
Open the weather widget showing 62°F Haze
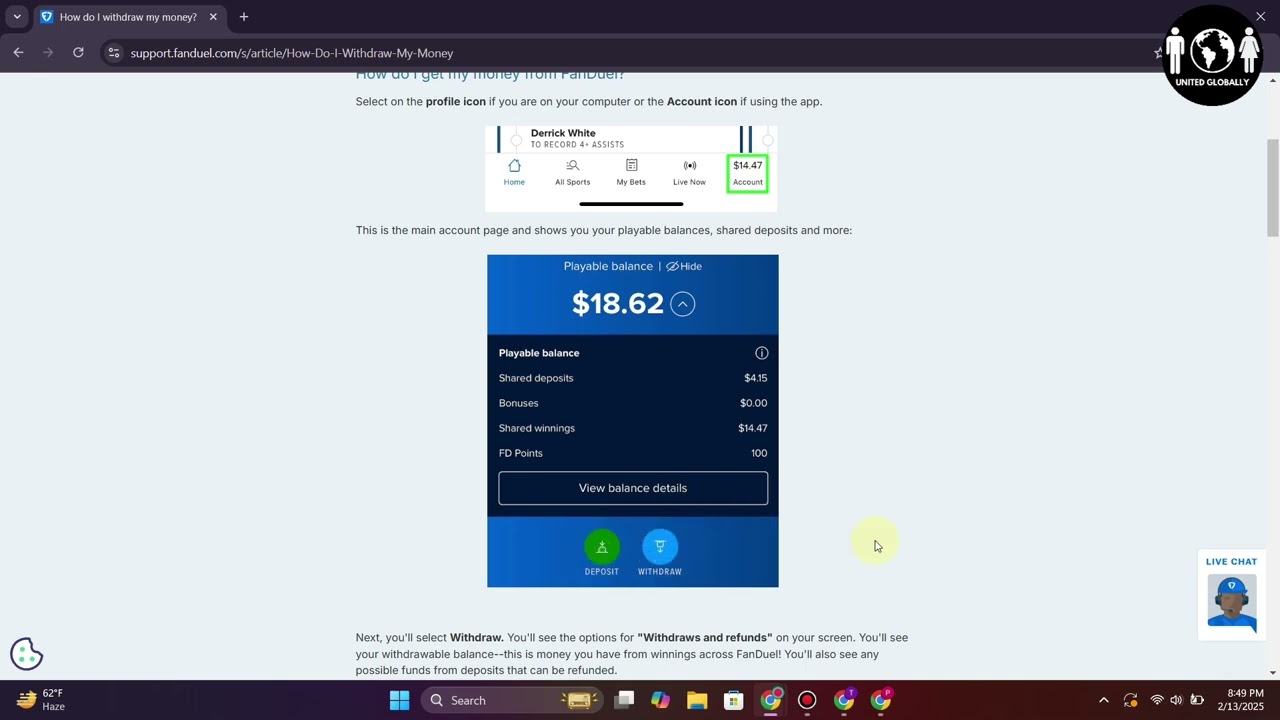click(42, 700)
